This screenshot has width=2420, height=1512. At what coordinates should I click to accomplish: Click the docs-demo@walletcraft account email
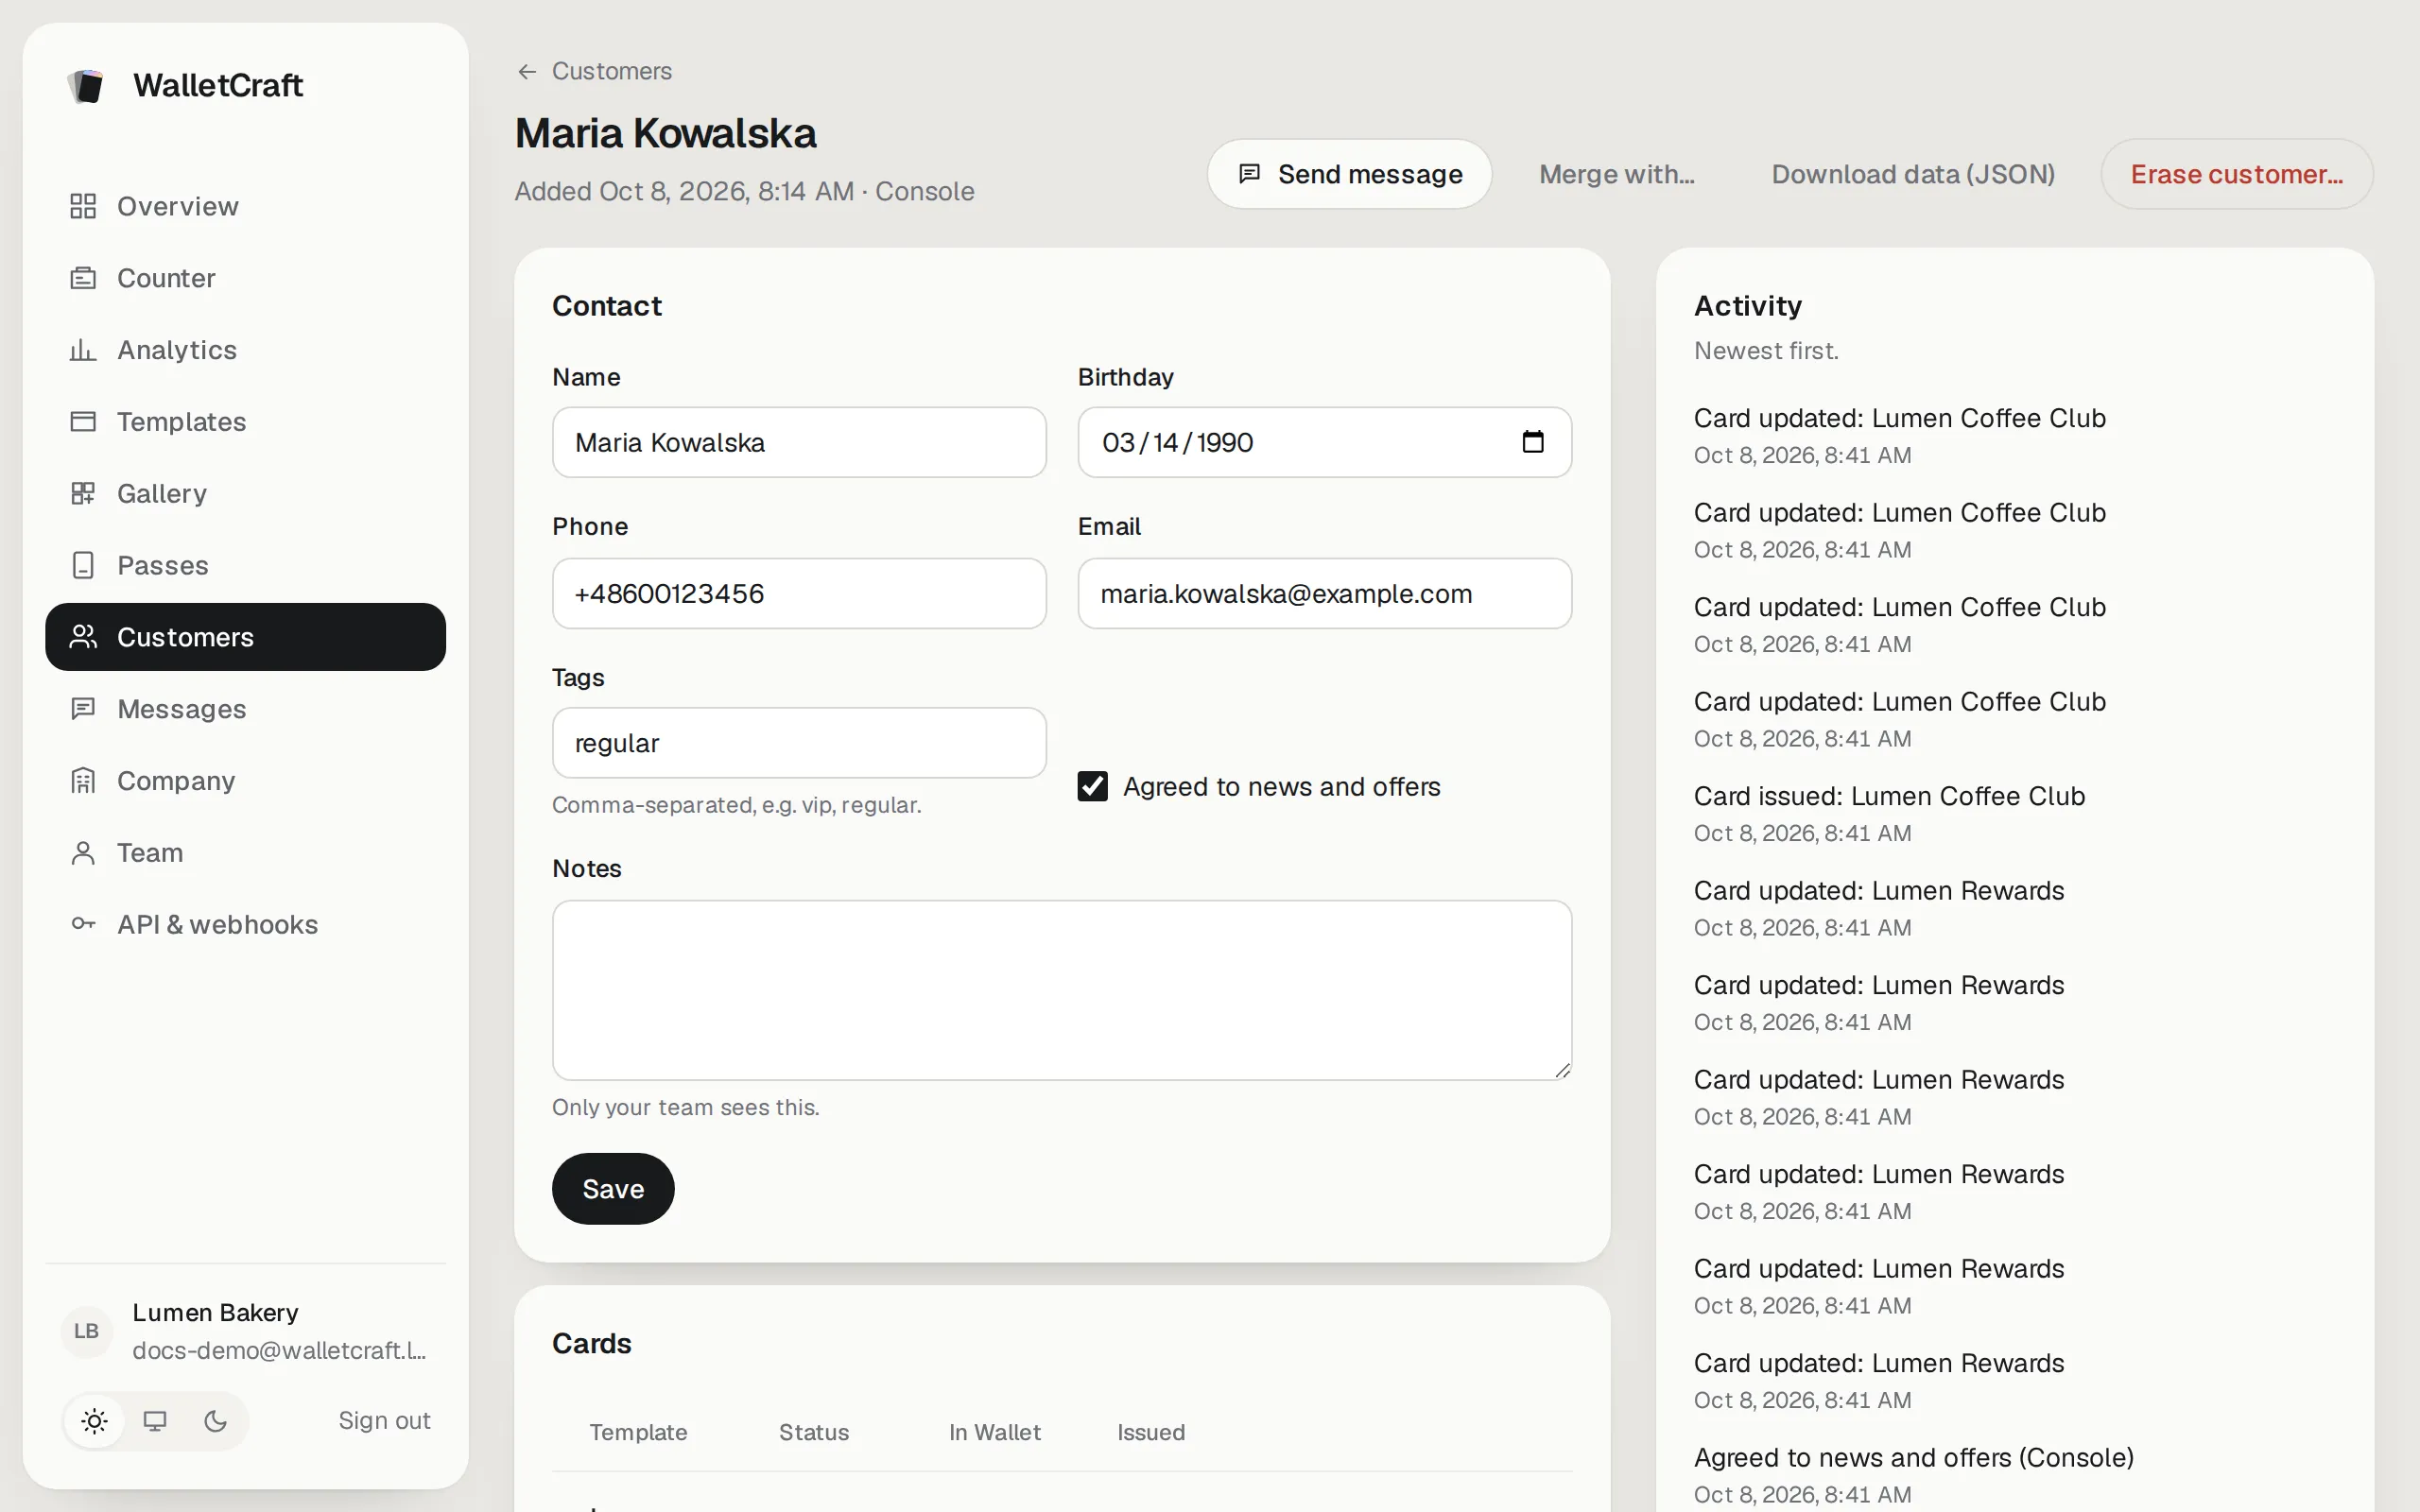coord(280,1351)
